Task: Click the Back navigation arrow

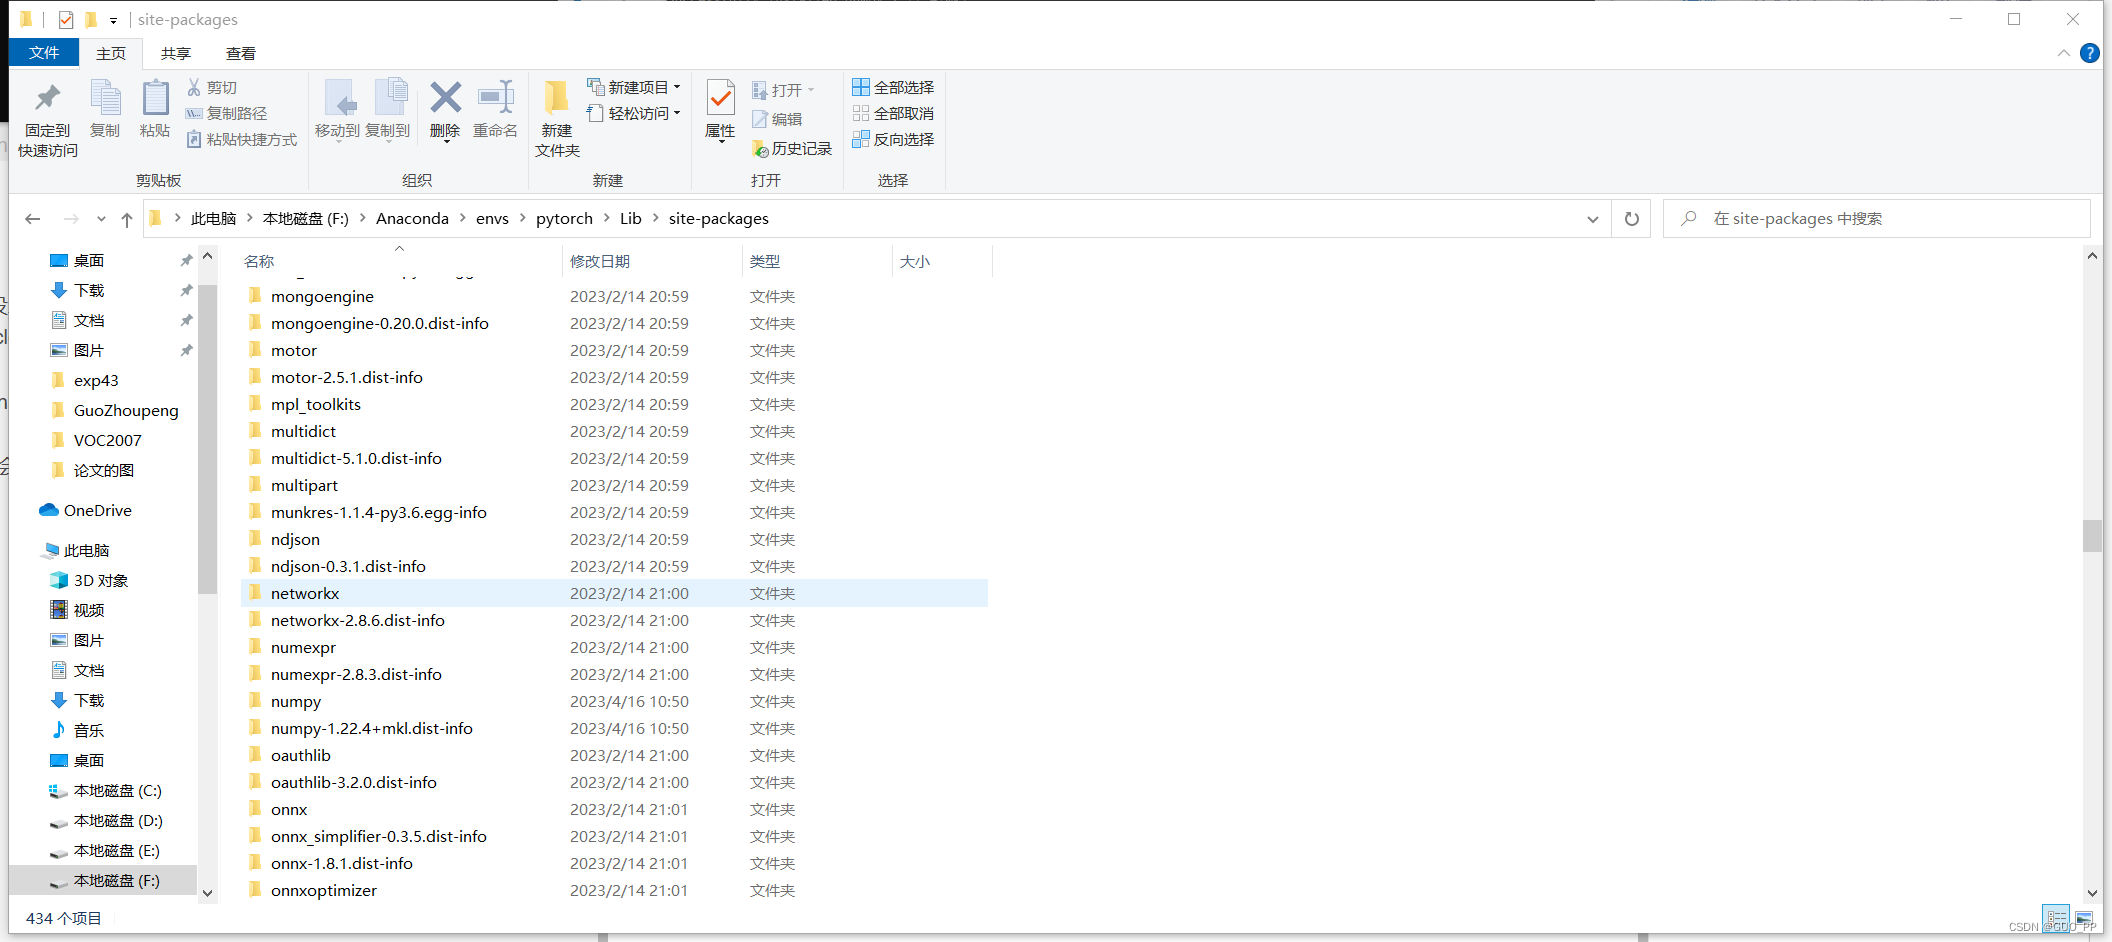Action: pyautogui.click(x=32, y=218)
